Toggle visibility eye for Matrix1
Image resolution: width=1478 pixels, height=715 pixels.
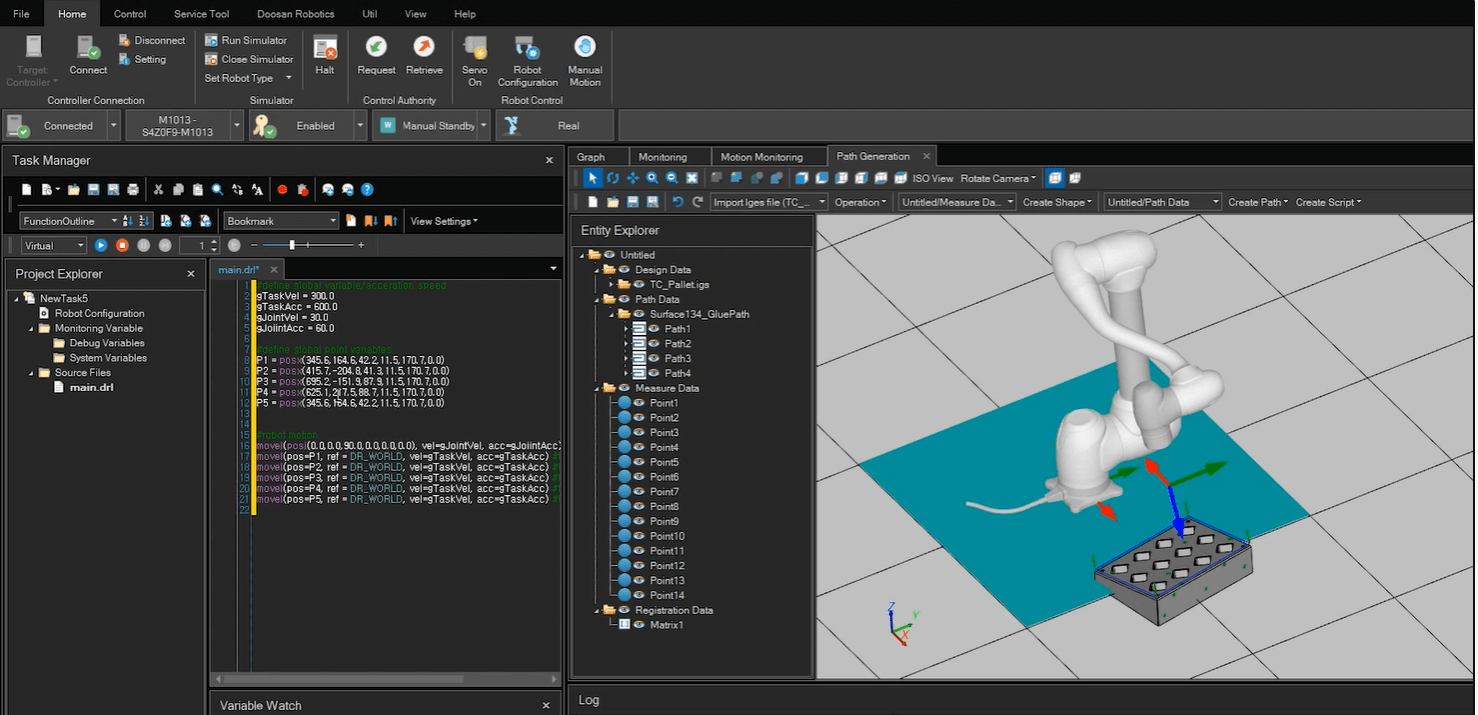click(x=639, y=625)
